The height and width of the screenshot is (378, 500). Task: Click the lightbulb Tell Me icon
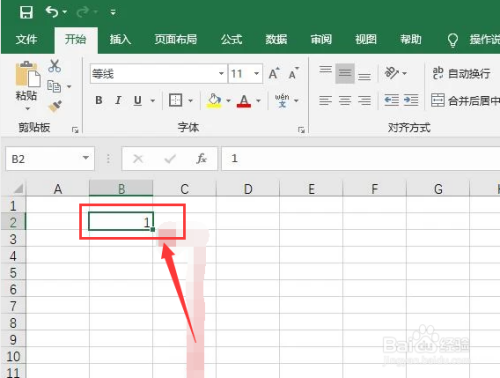(453, 40)
